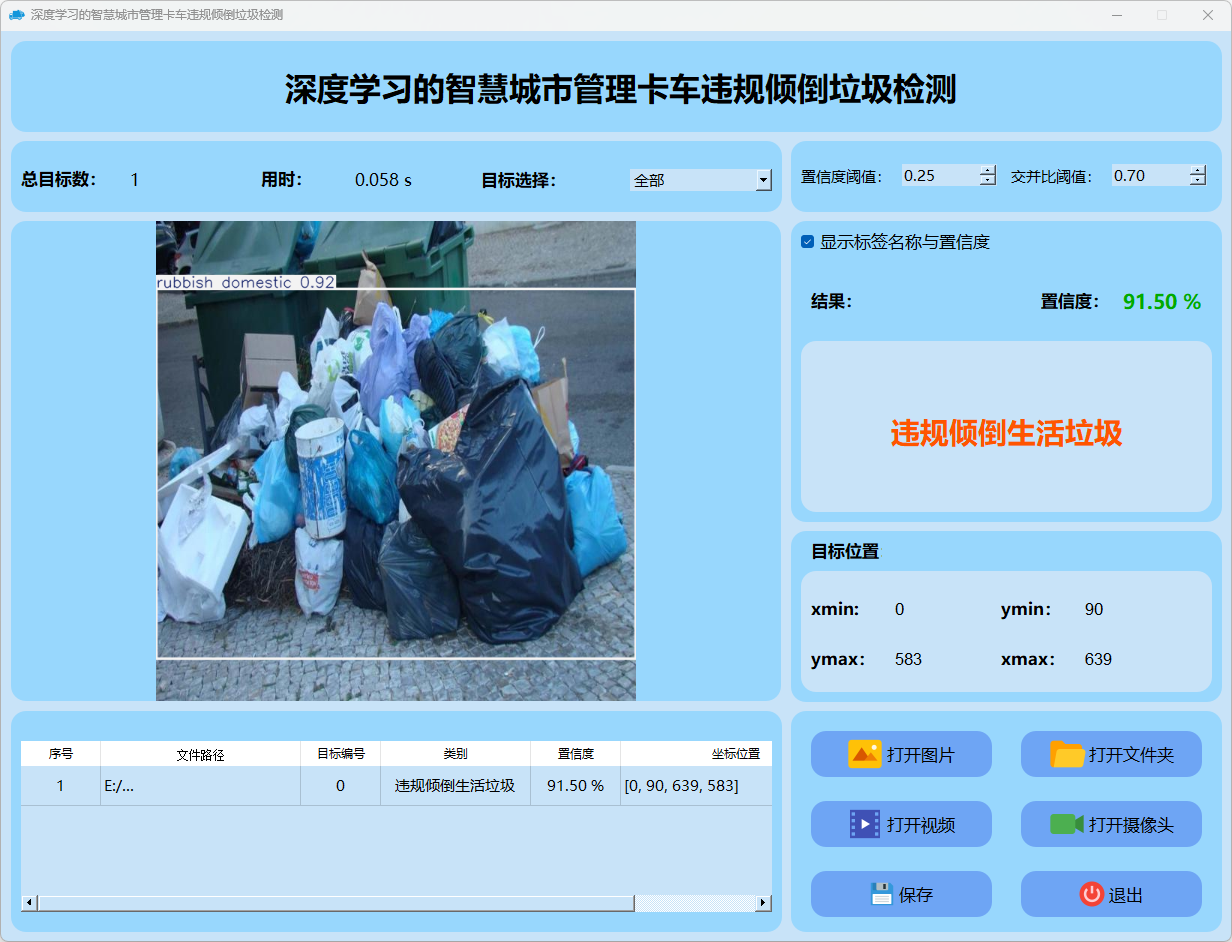1232x942 pixels.
Task: Increase the 置信度阈值 value with up arrow
Action: [988, 170]
